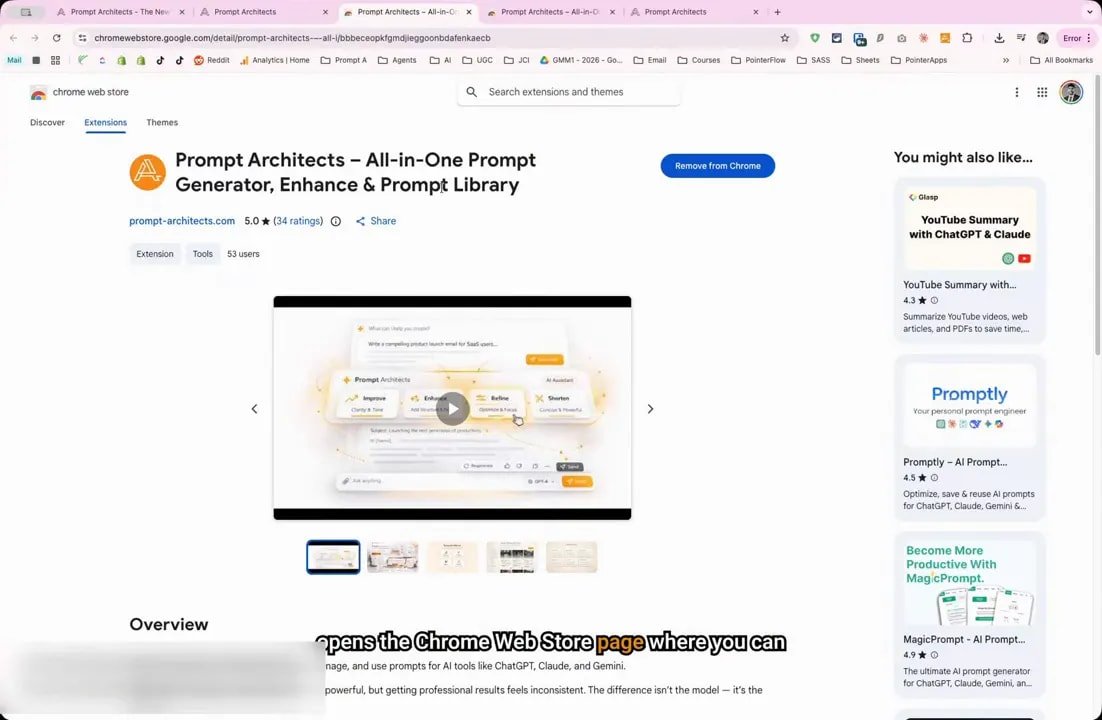Expand the tab search dropdown arrow

(1089, 12)
